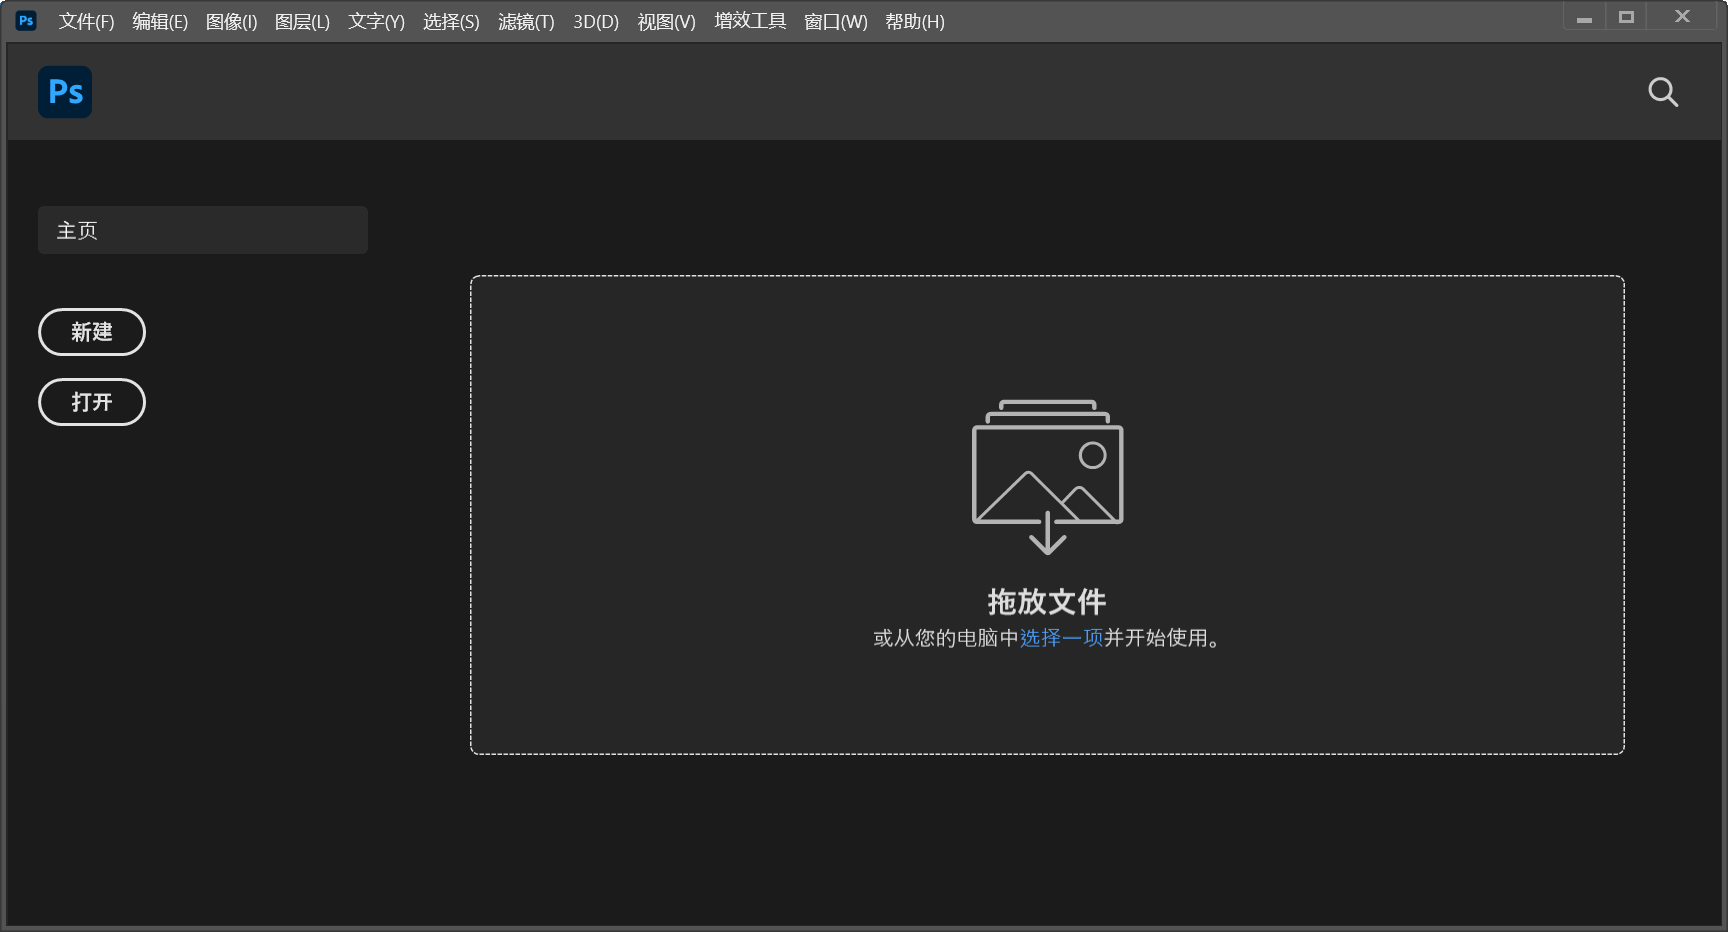This screenshot has width=1728, height=932.
Task: Open the 编辑(E) menu
Action: (x=160, y=22)
